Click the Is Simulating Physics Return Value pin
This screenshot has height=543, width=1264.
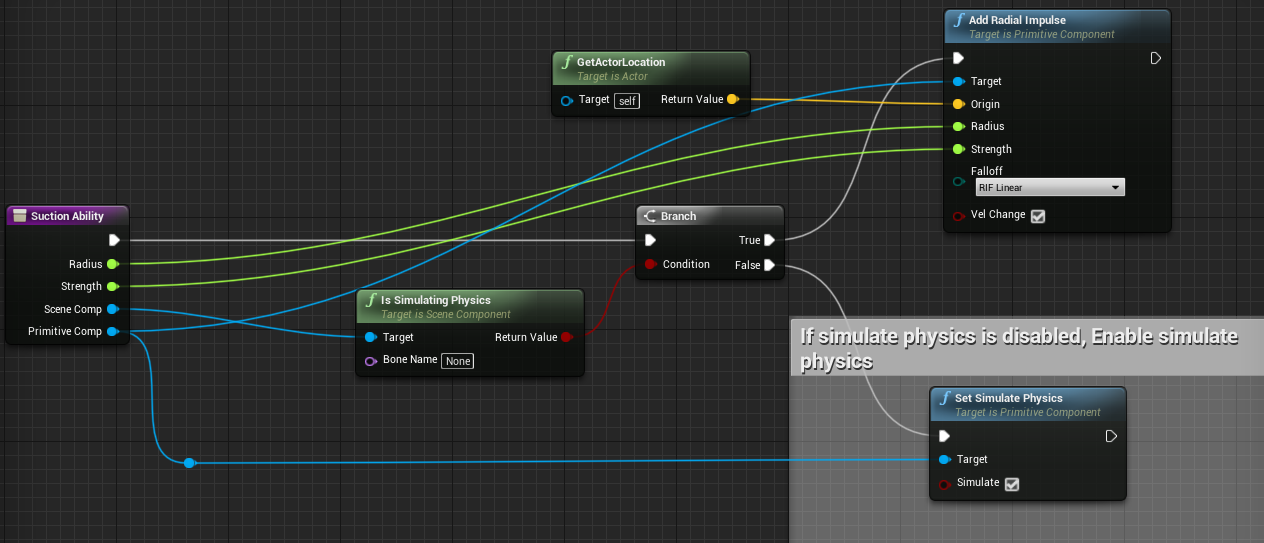click(x=567, y=337)
